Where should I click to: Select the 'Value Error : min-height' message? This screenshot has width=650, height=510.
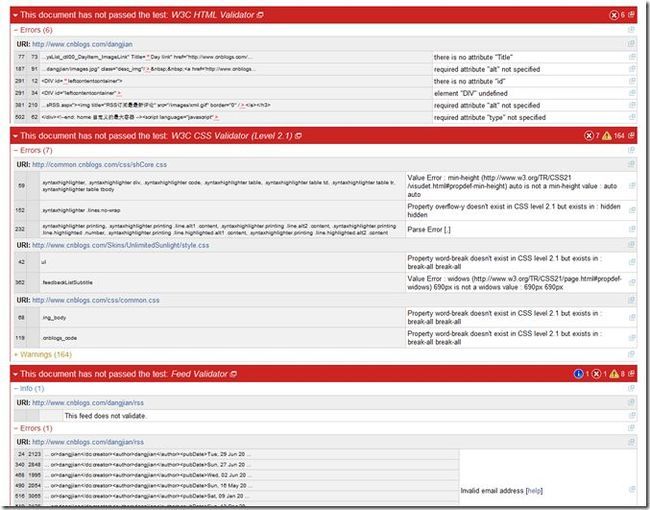click(514, 186)
